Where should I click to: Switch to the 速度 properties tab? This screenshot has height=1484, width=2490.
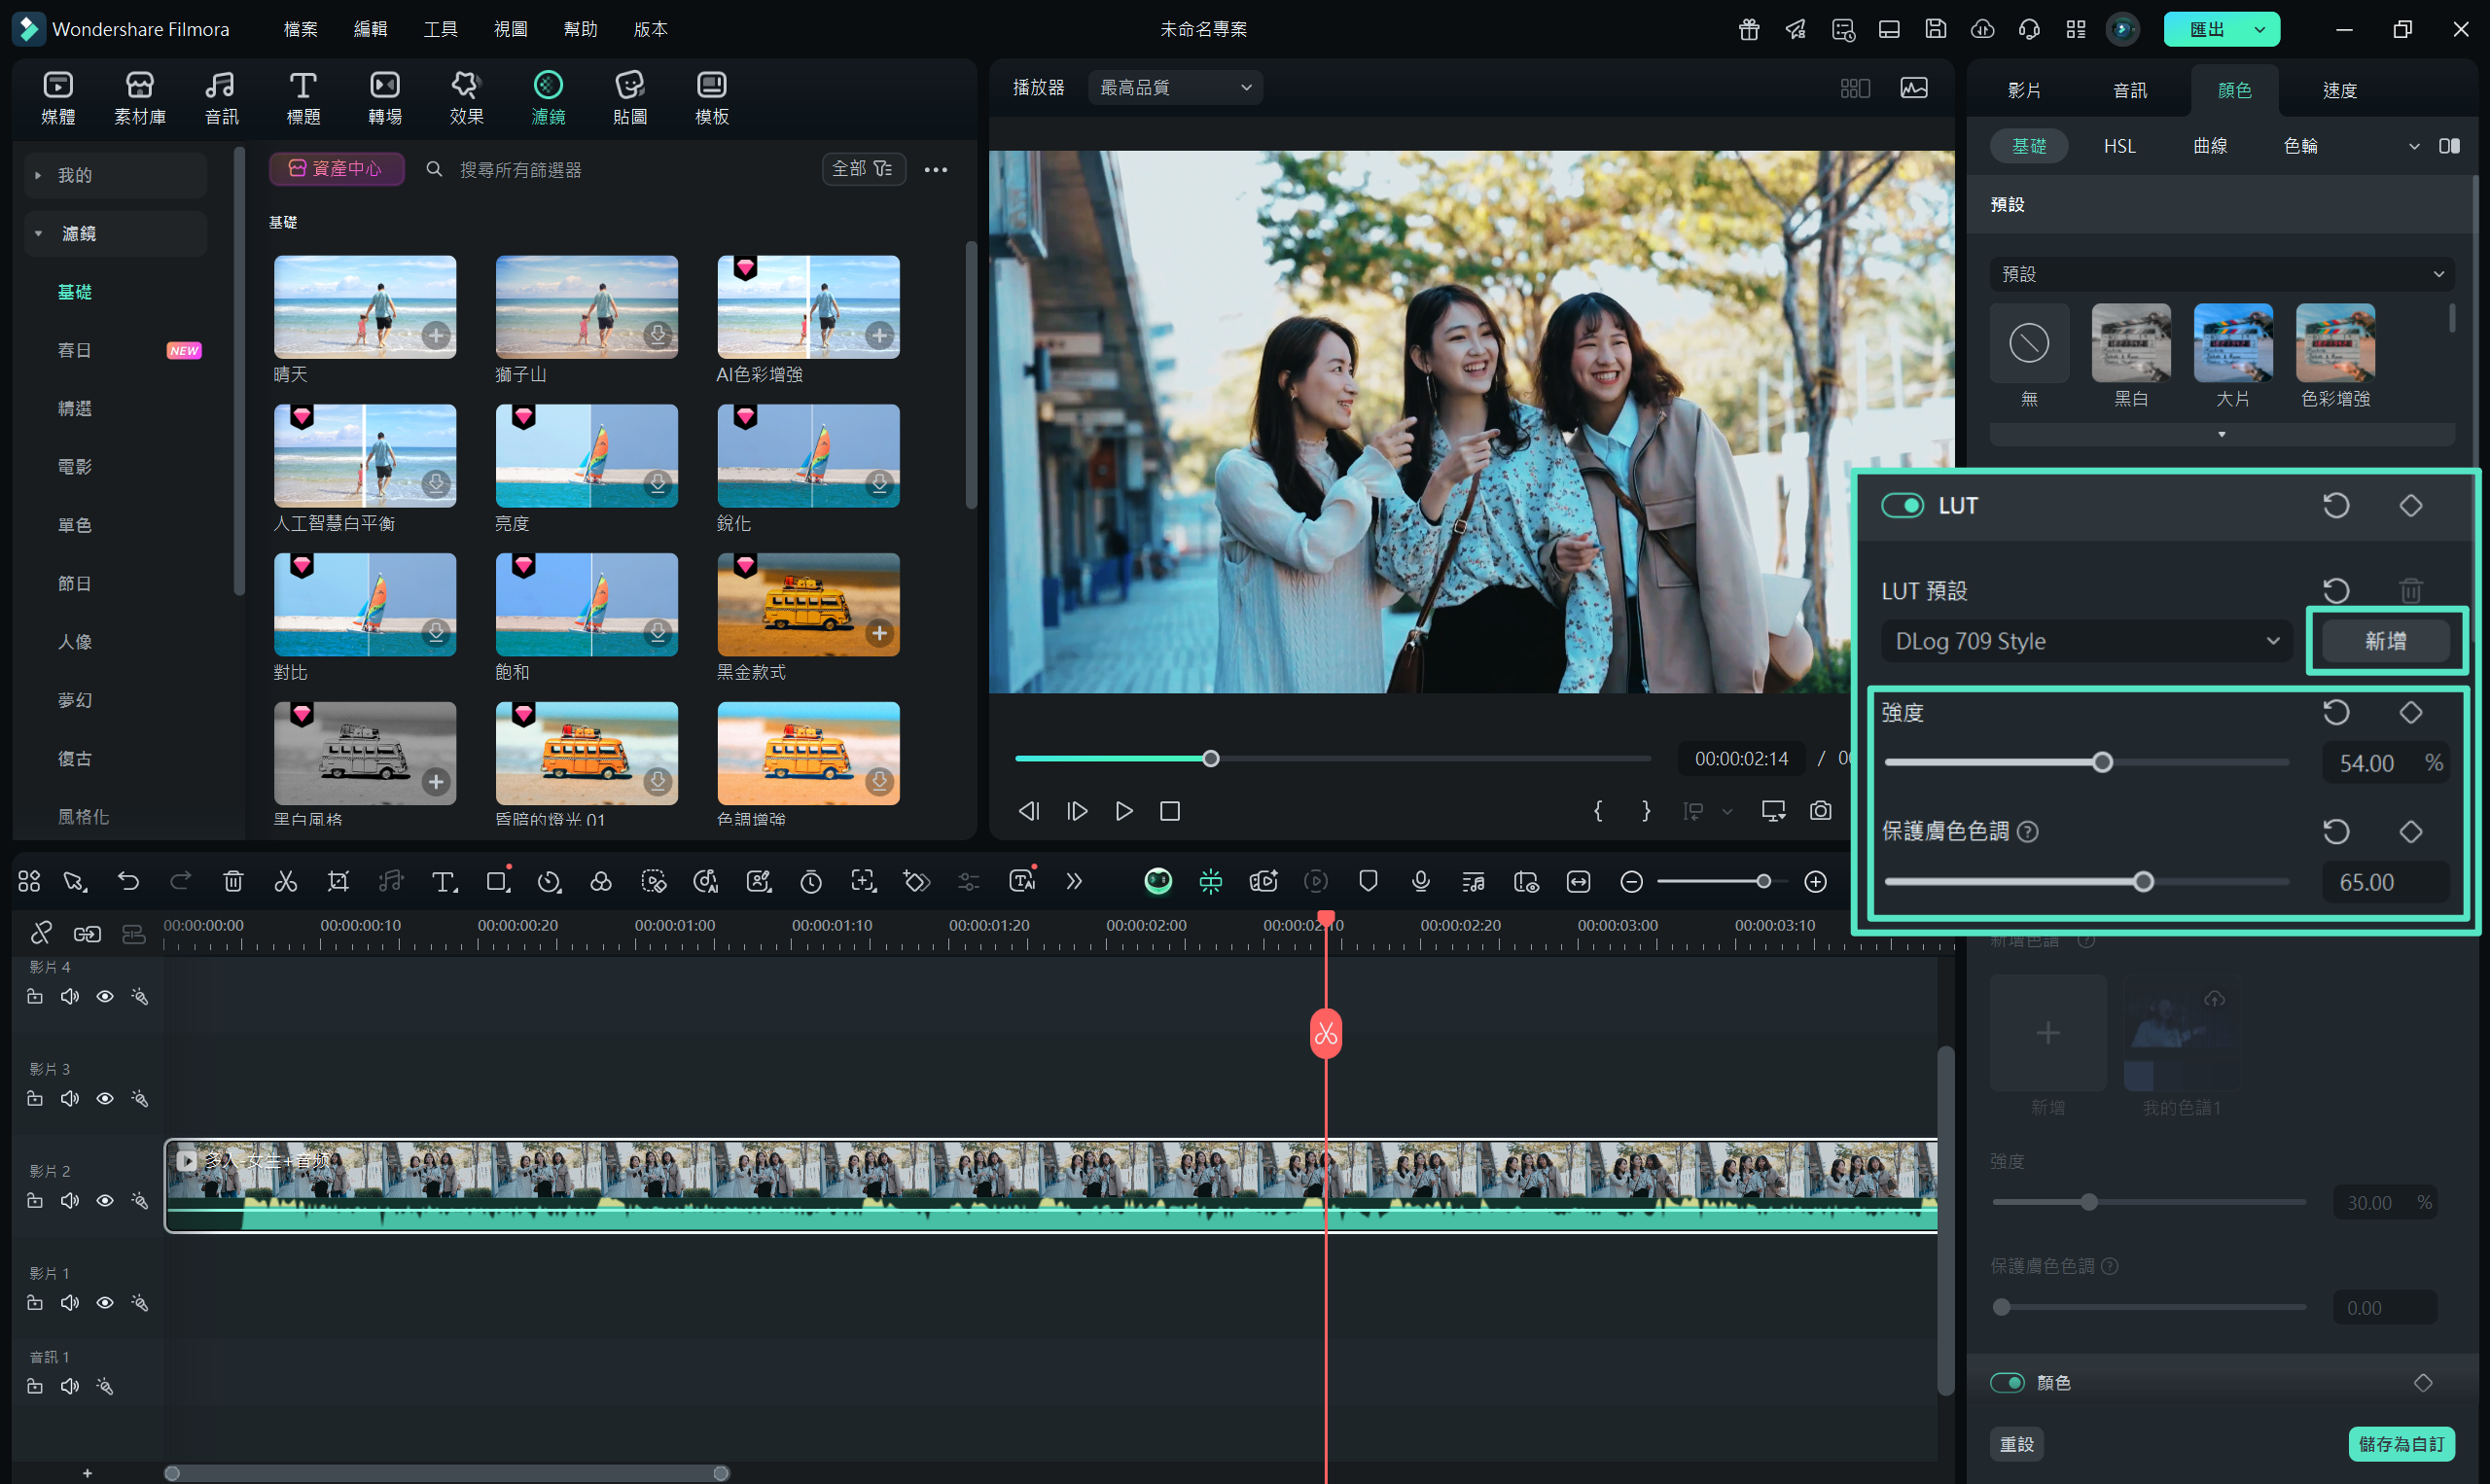click(x=2339, y=90)
